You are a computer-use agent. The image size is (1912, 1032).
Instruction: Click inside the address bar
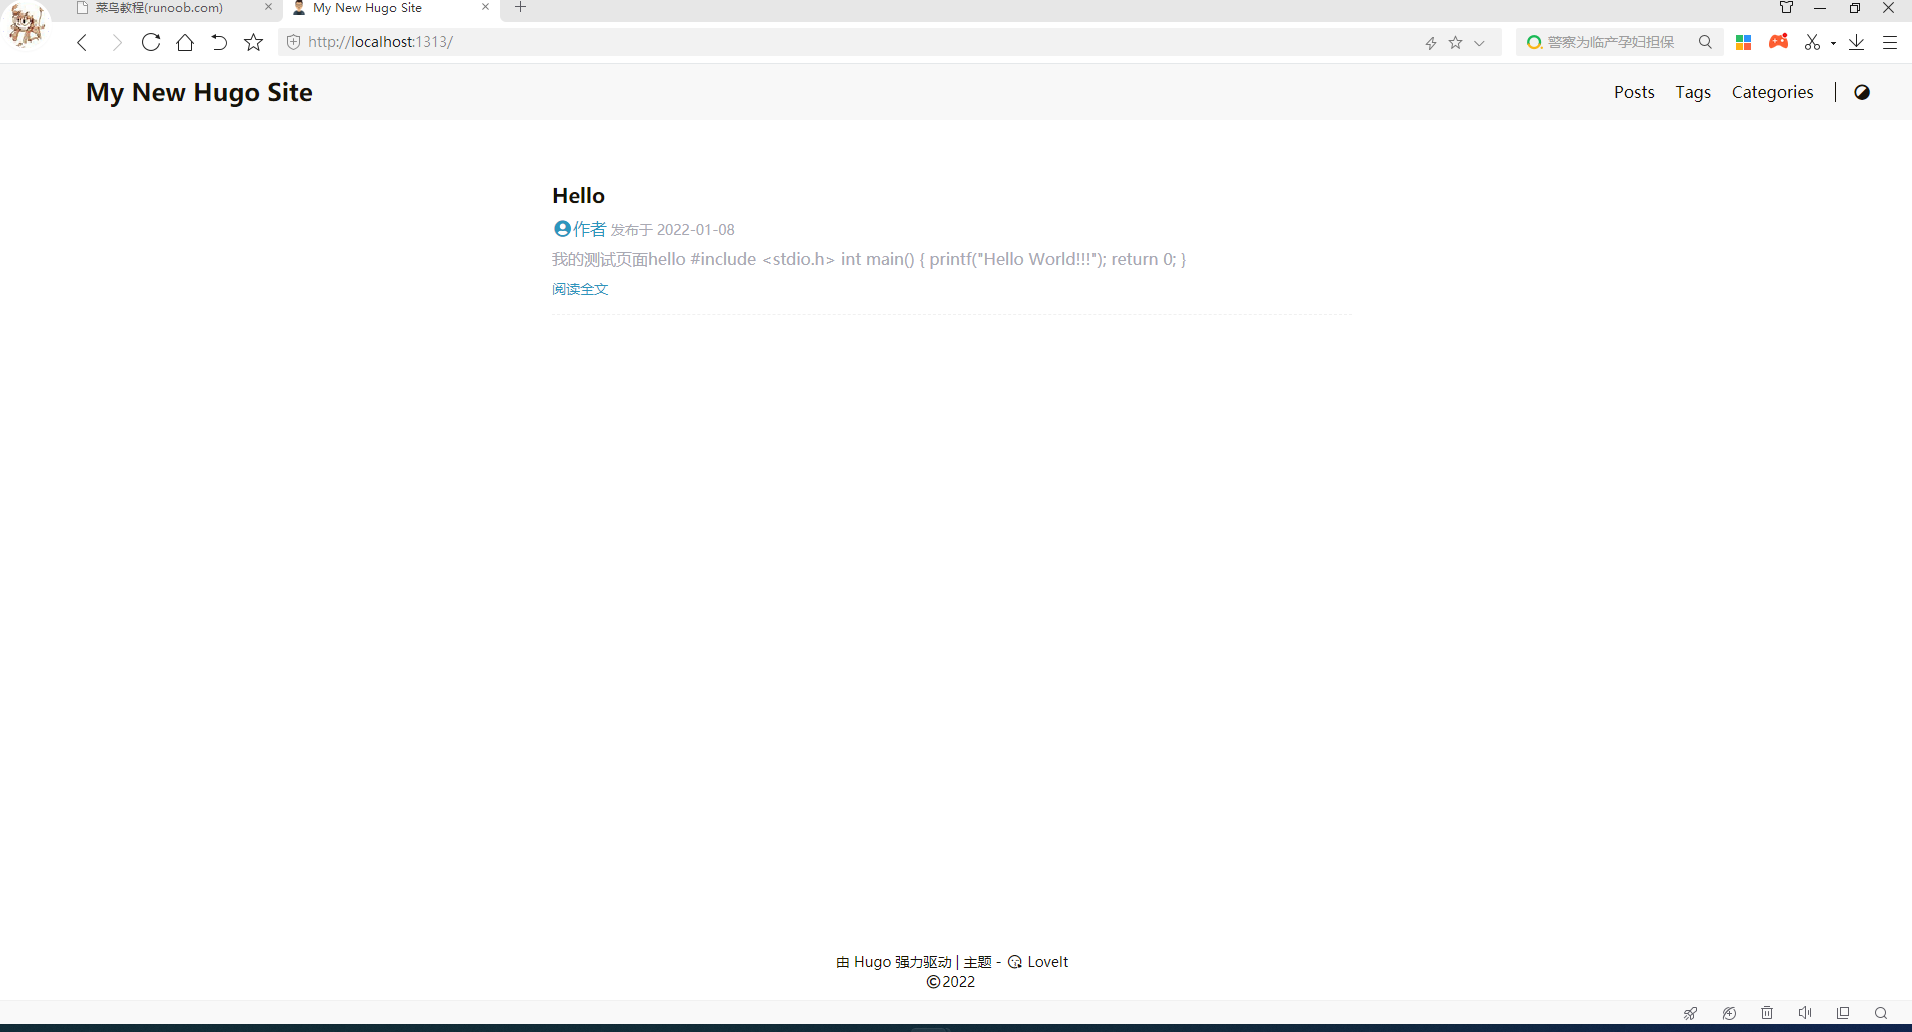[x=700, y=42]
